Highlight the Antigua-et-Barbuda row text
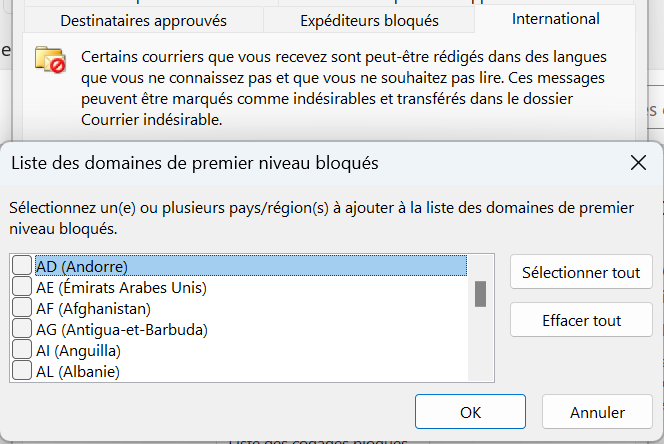664x444 pixels. tap(121, 330)
